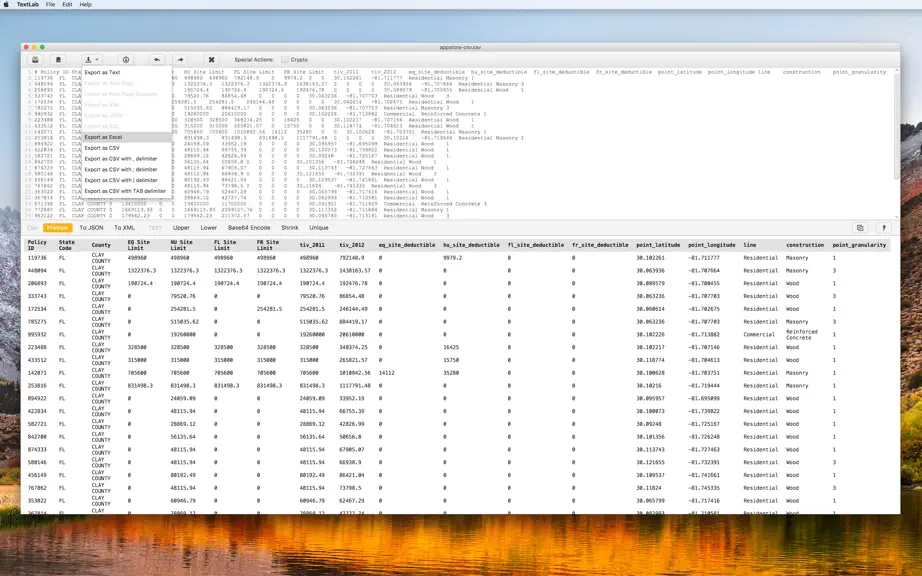Click policy ID cell 353022
This screenshot has width=922, height=576.
[x=37, y=501]
